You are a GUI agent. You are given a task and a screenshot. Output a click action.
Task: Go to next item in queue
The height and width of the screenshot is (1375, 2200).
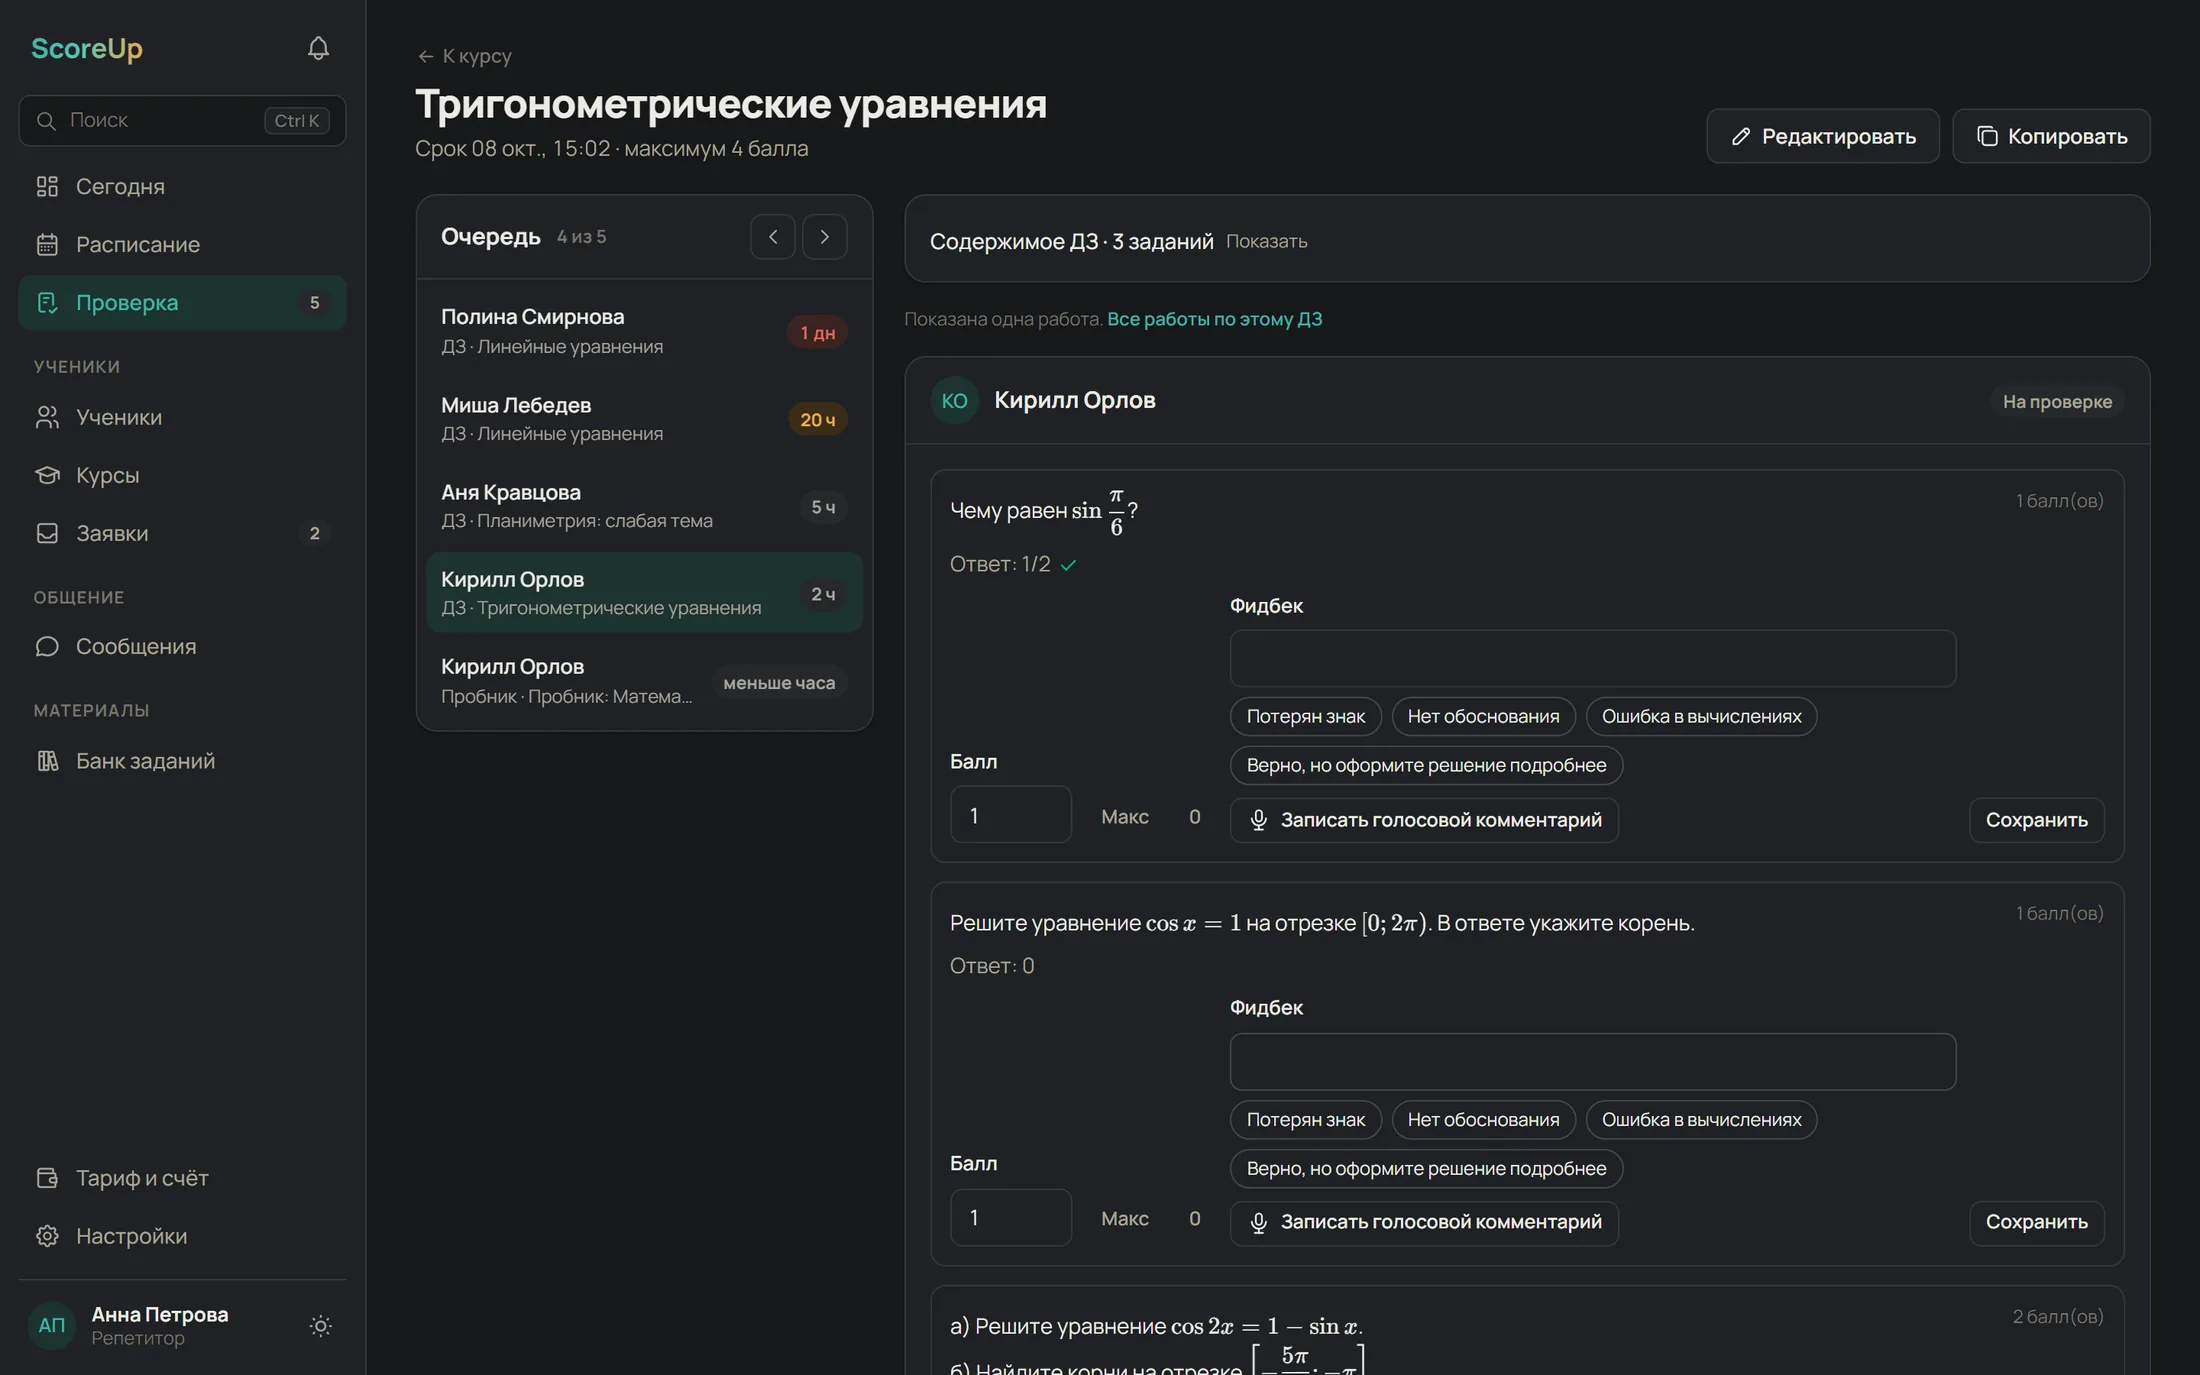click(x=824, y=237)
